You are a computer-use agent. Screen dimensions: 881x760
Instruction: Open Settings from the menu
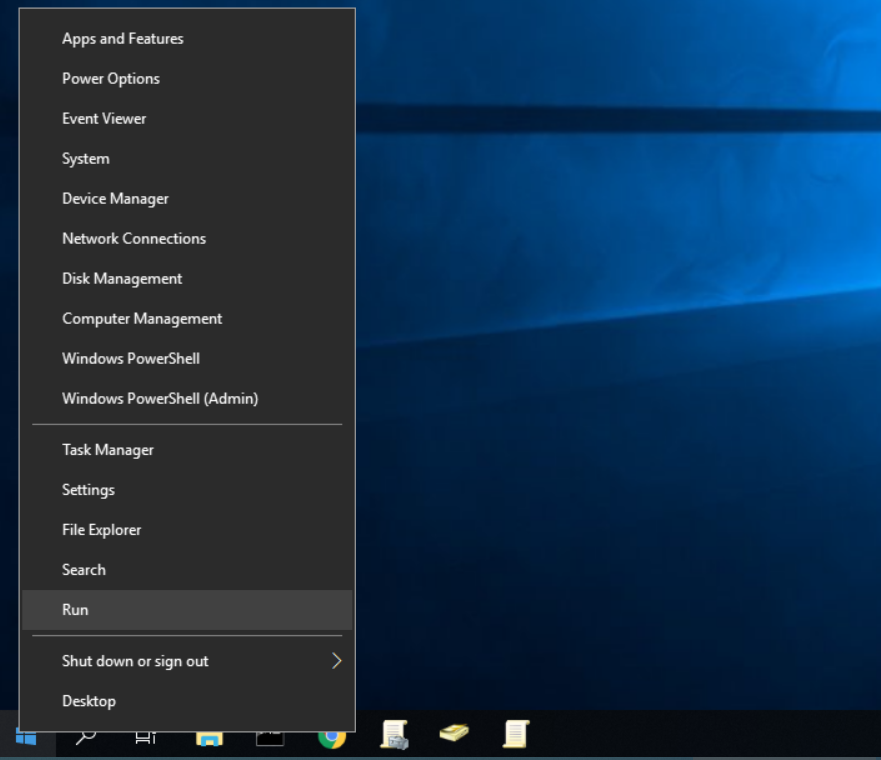pyautogui.click(x=88, y=490)
